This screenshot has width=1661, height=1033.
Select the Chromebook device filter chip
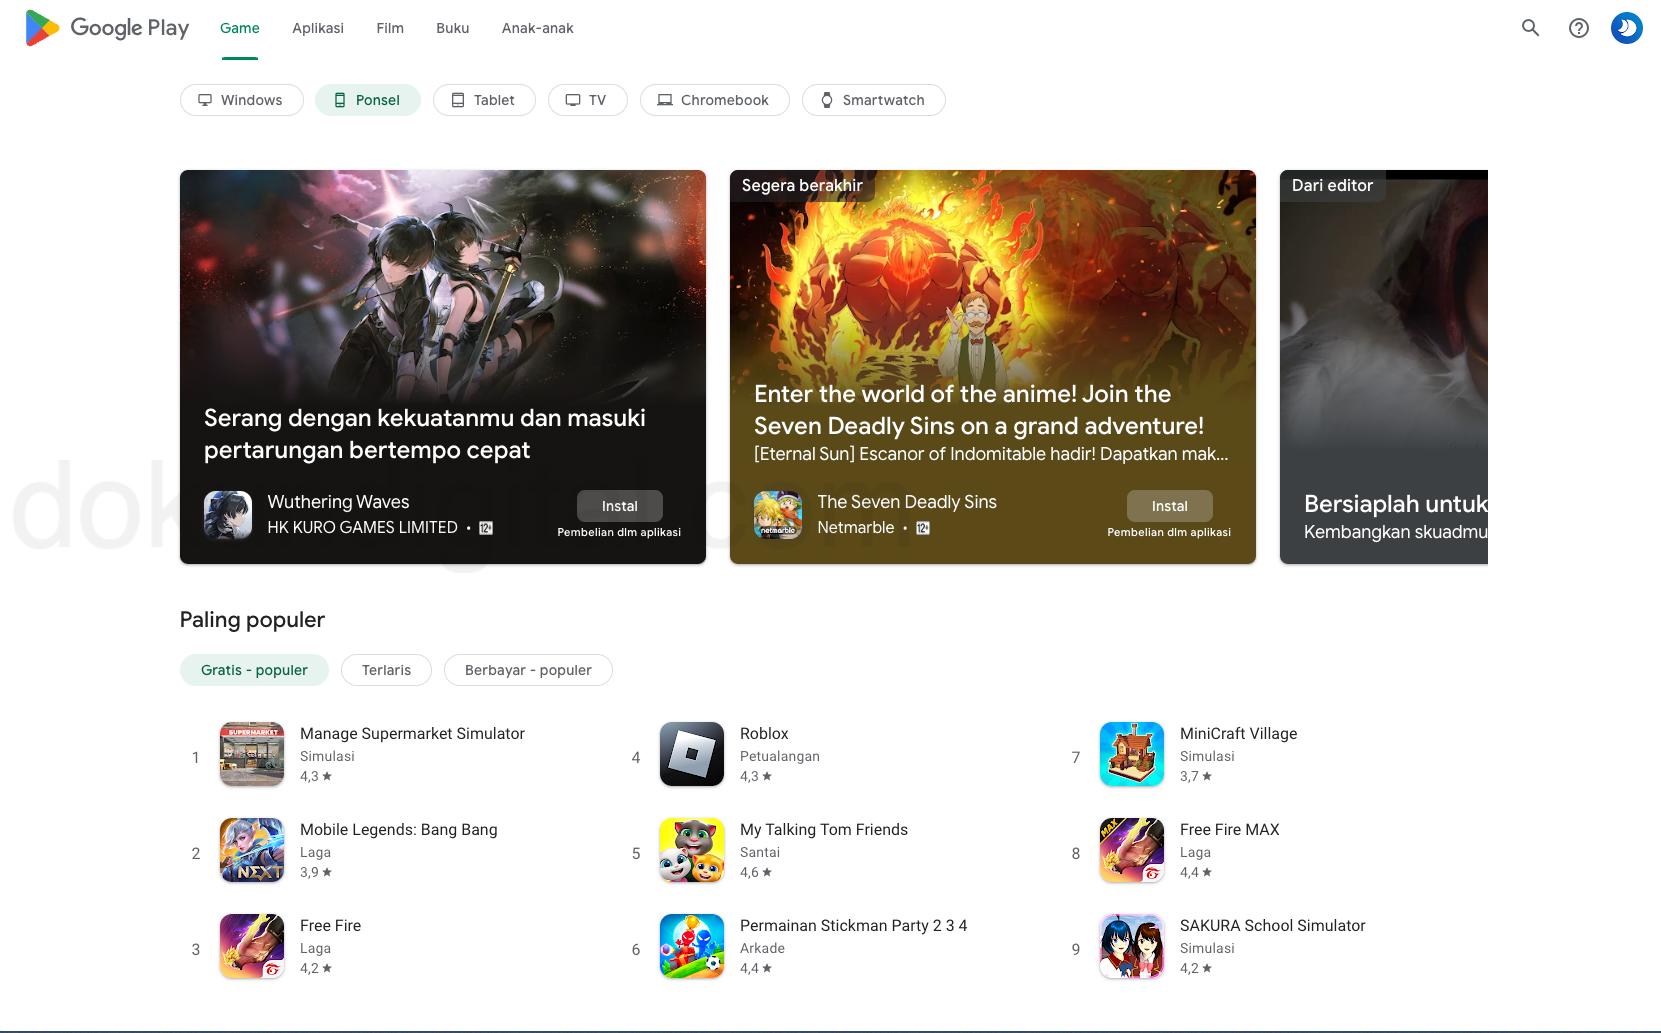[x=714, y=100]
